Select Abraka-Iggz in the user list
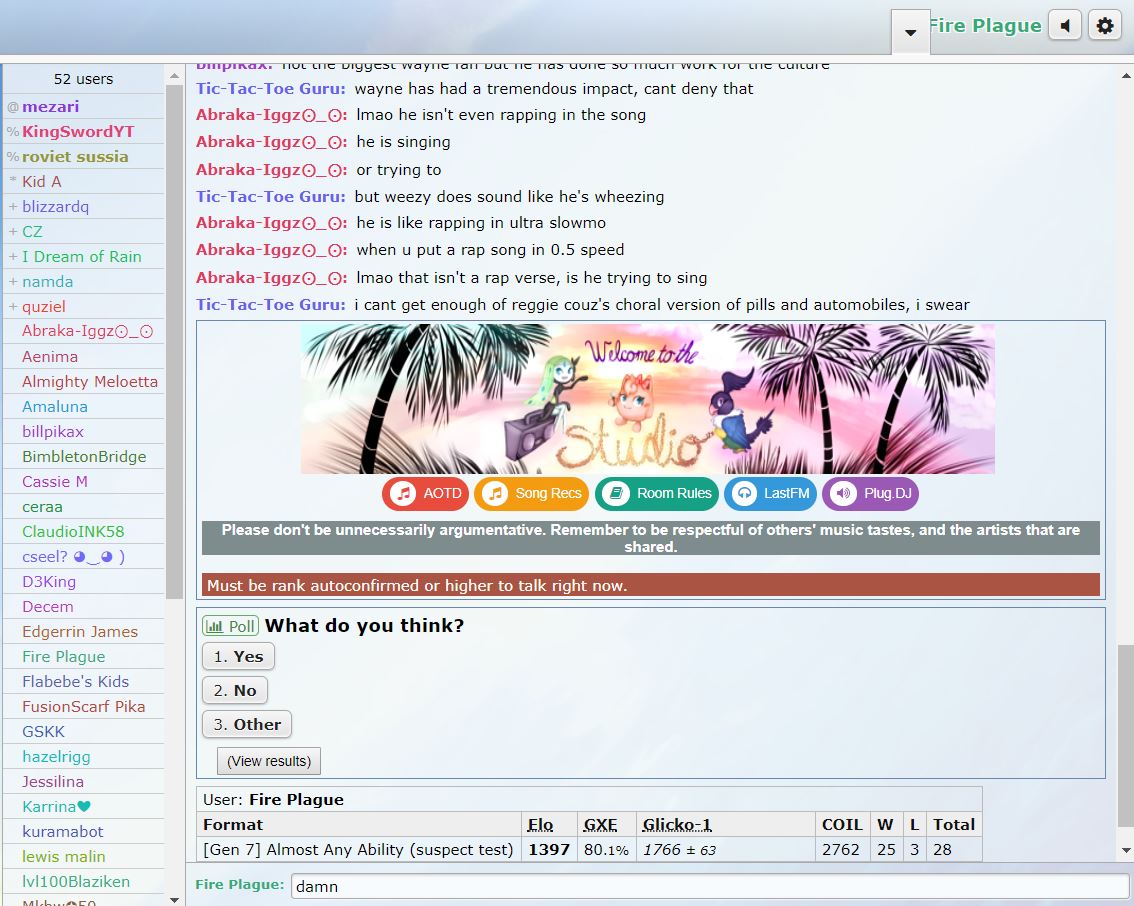1134x906 pixels. [x=83, y=331]
